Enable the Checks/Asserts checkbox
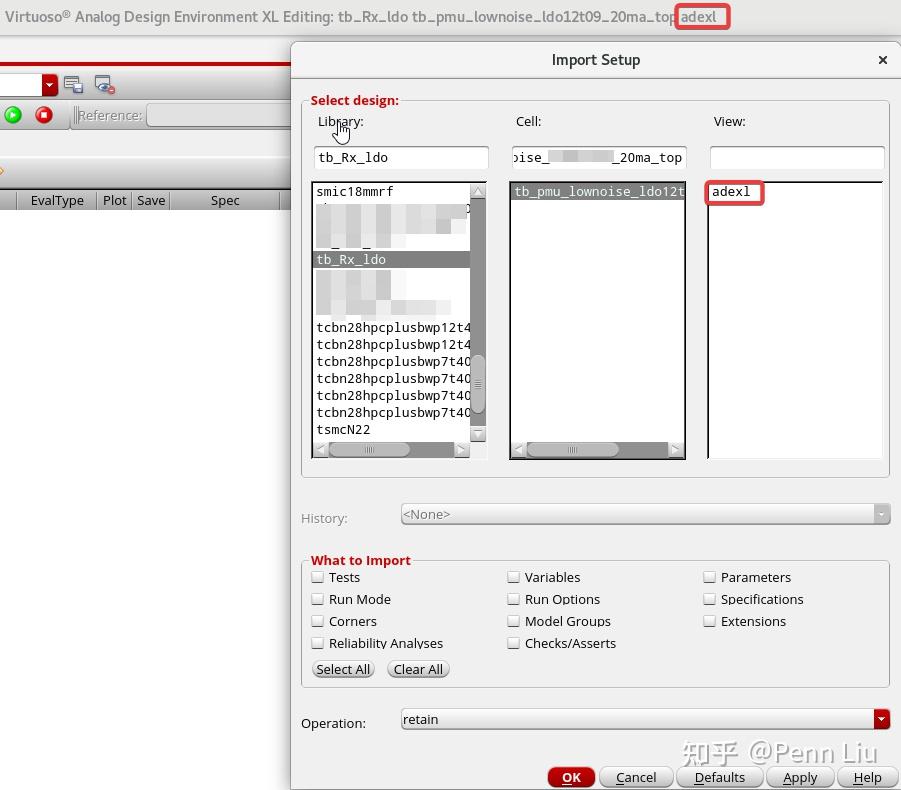The image size is (901, 790). (513, 643)
